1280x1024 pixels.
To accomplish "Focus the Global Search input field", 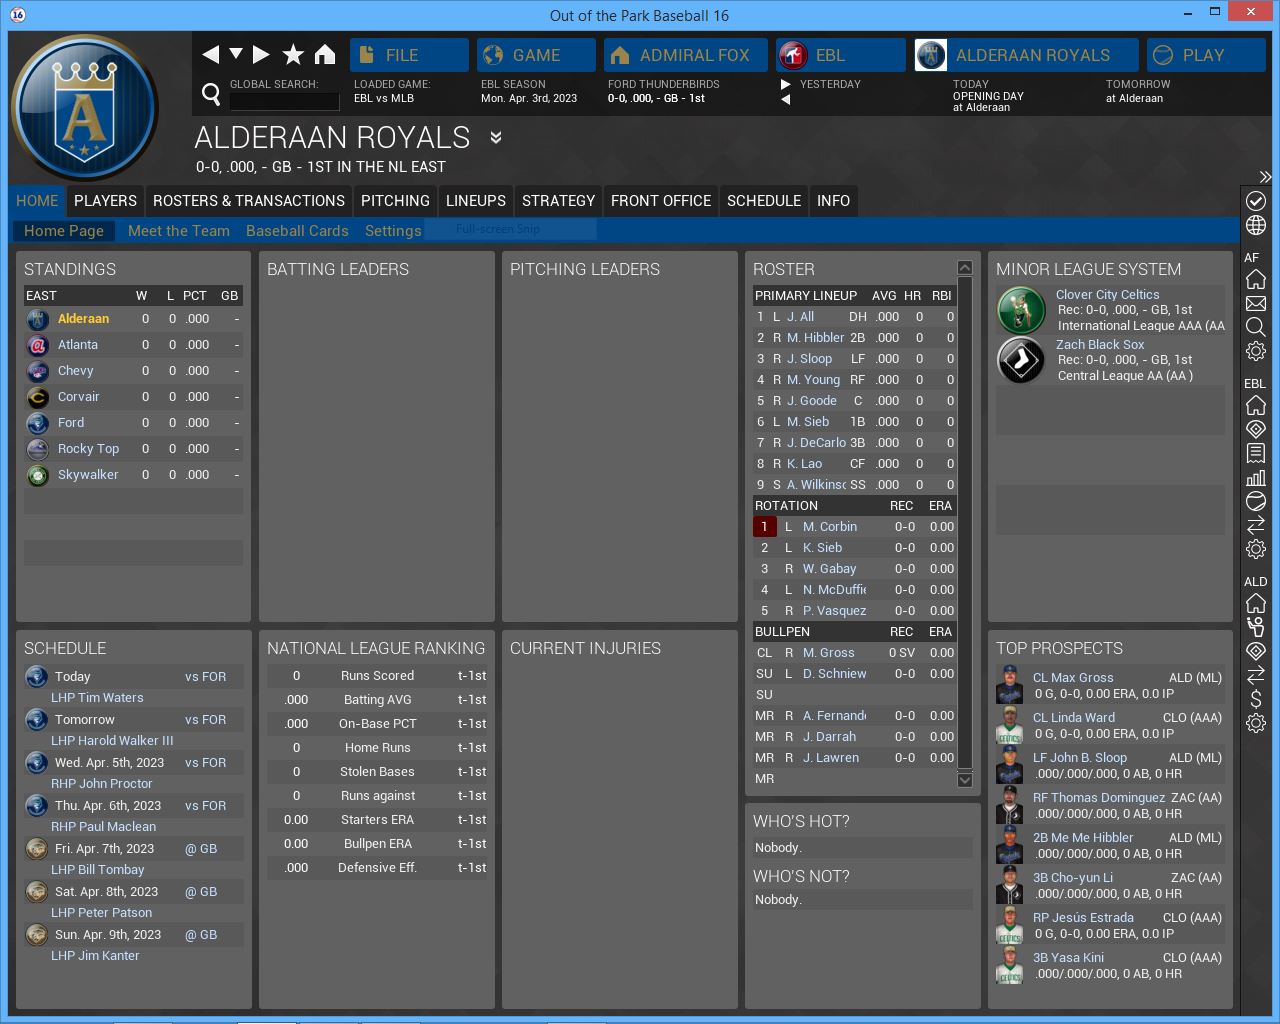I will pos(285,101).
